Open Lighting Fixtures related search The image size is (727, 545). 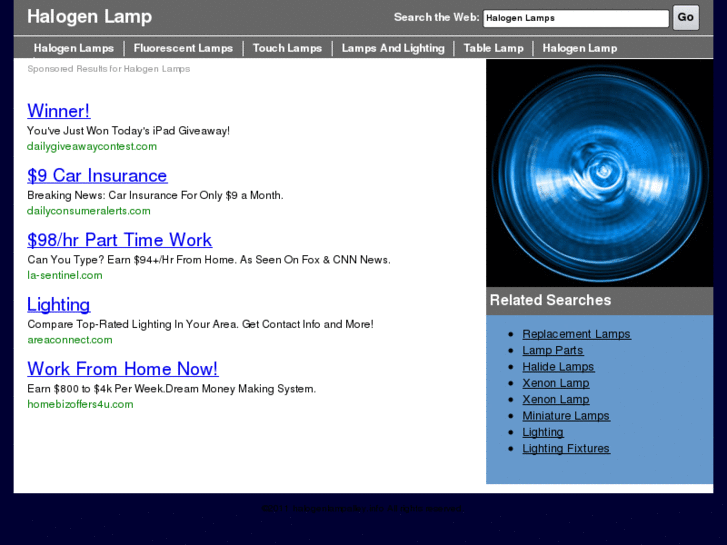tap(566, 449)
